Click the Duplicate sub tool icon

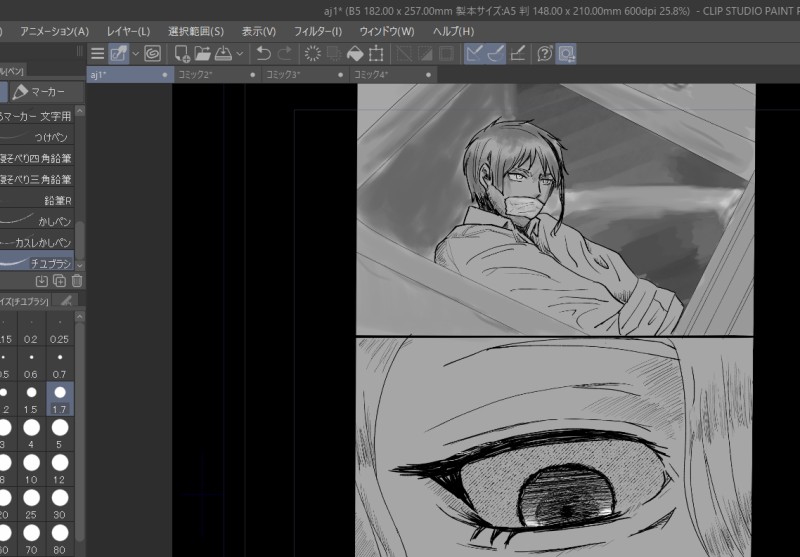pos(59,281)
